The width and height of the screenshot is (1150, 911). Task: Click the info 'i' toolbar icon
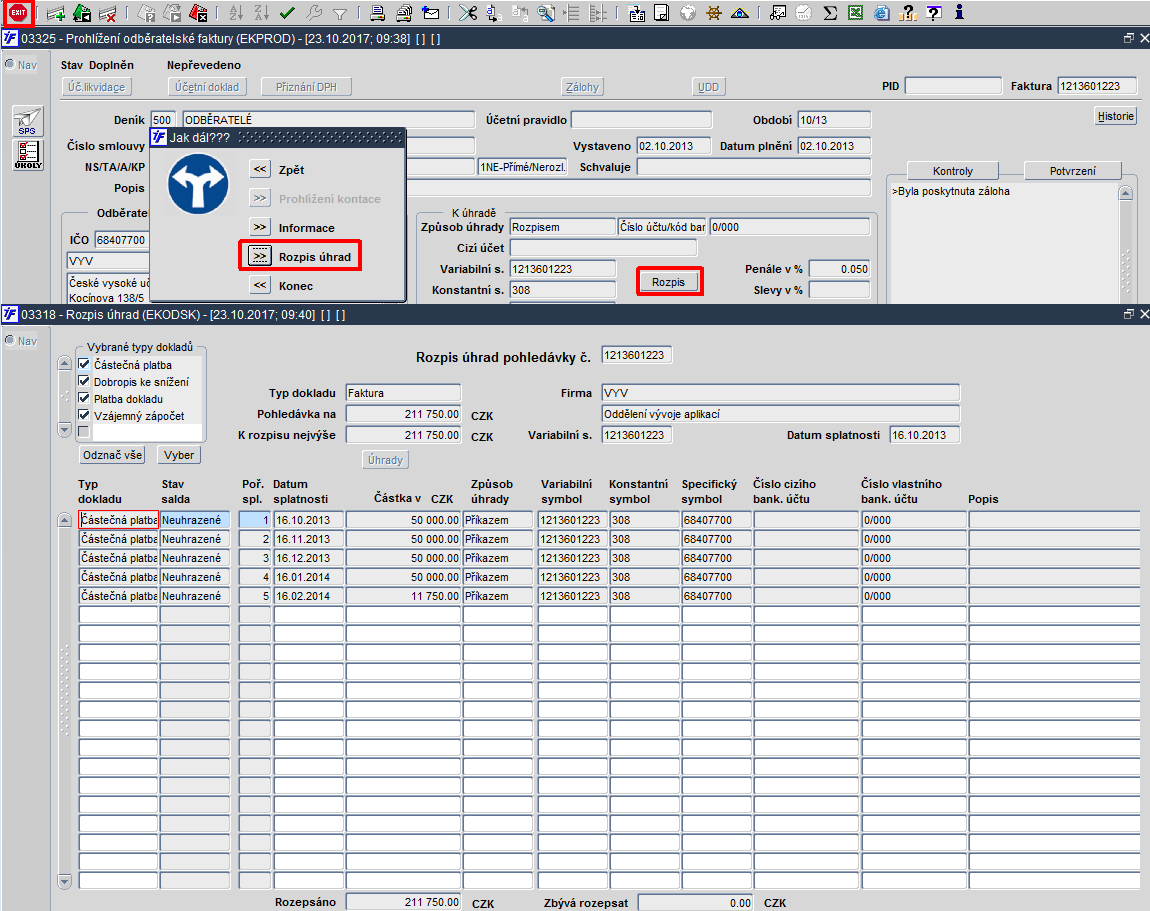tap(959, 12)
